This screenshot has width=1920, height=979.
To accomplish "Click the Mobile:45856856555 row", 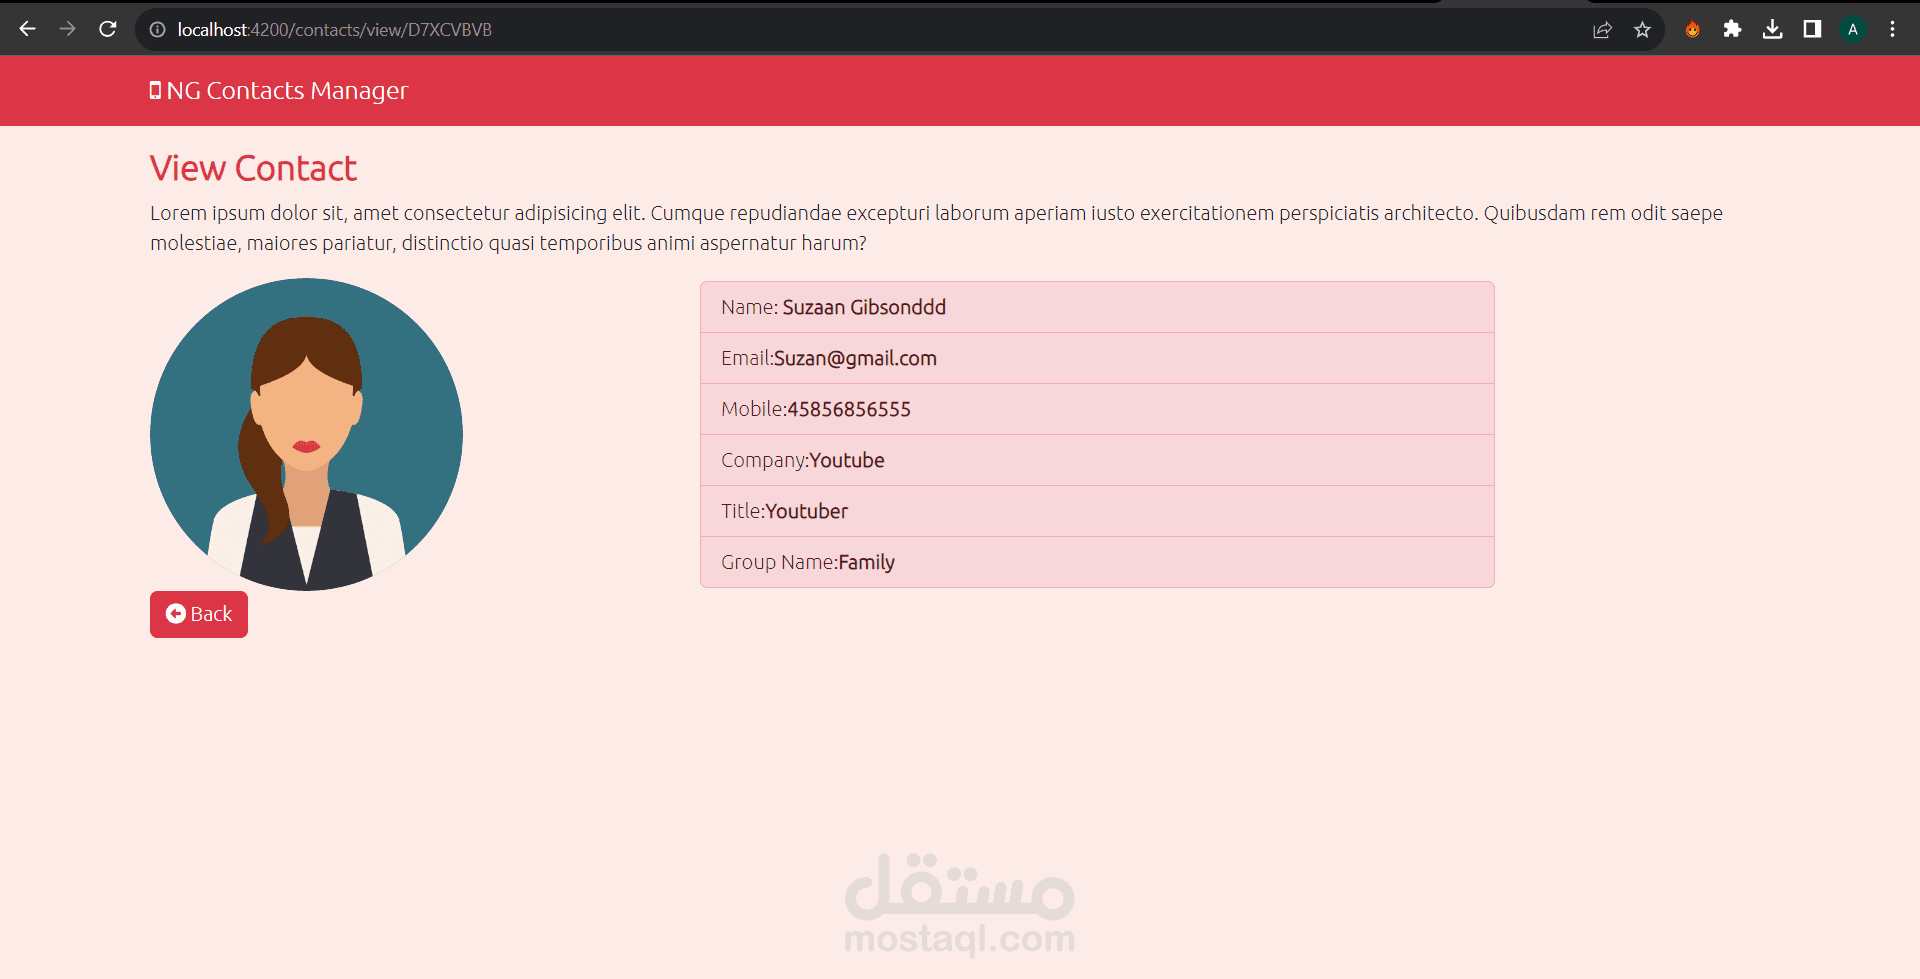I will [1097, 409].
